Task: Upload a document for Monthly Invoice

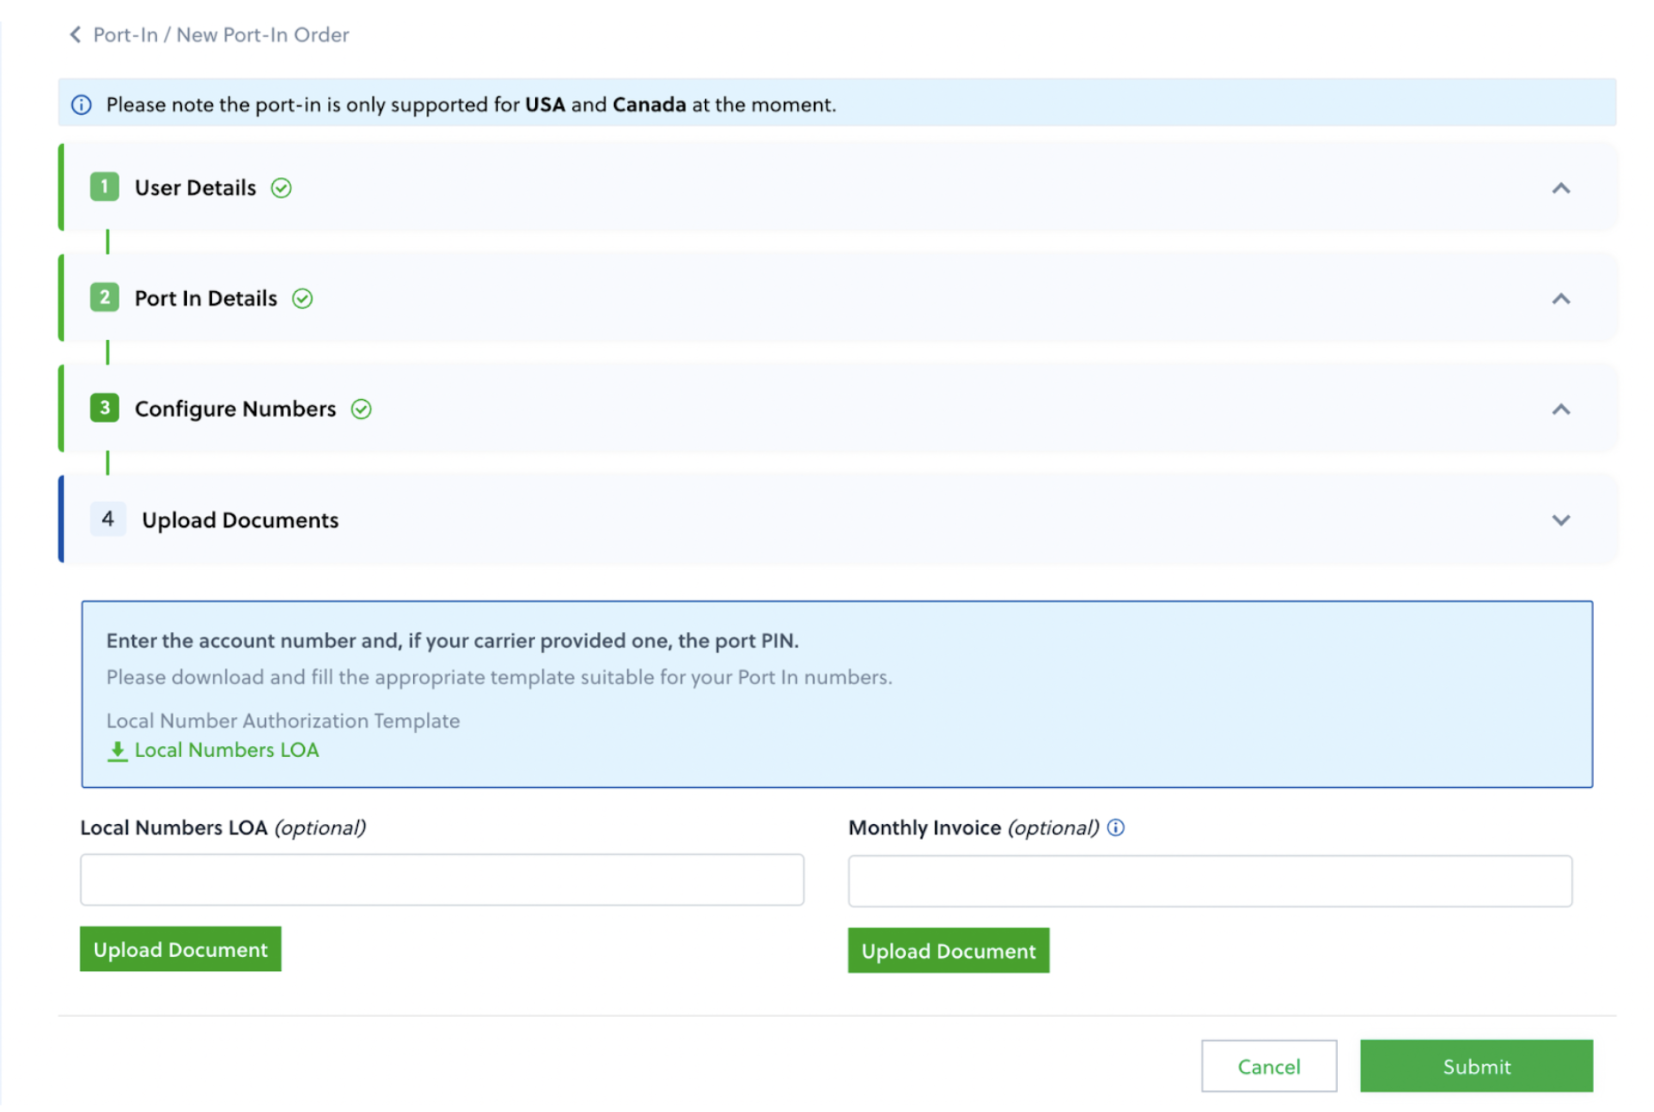Action: pyautogui.click(x=948, y=951)
